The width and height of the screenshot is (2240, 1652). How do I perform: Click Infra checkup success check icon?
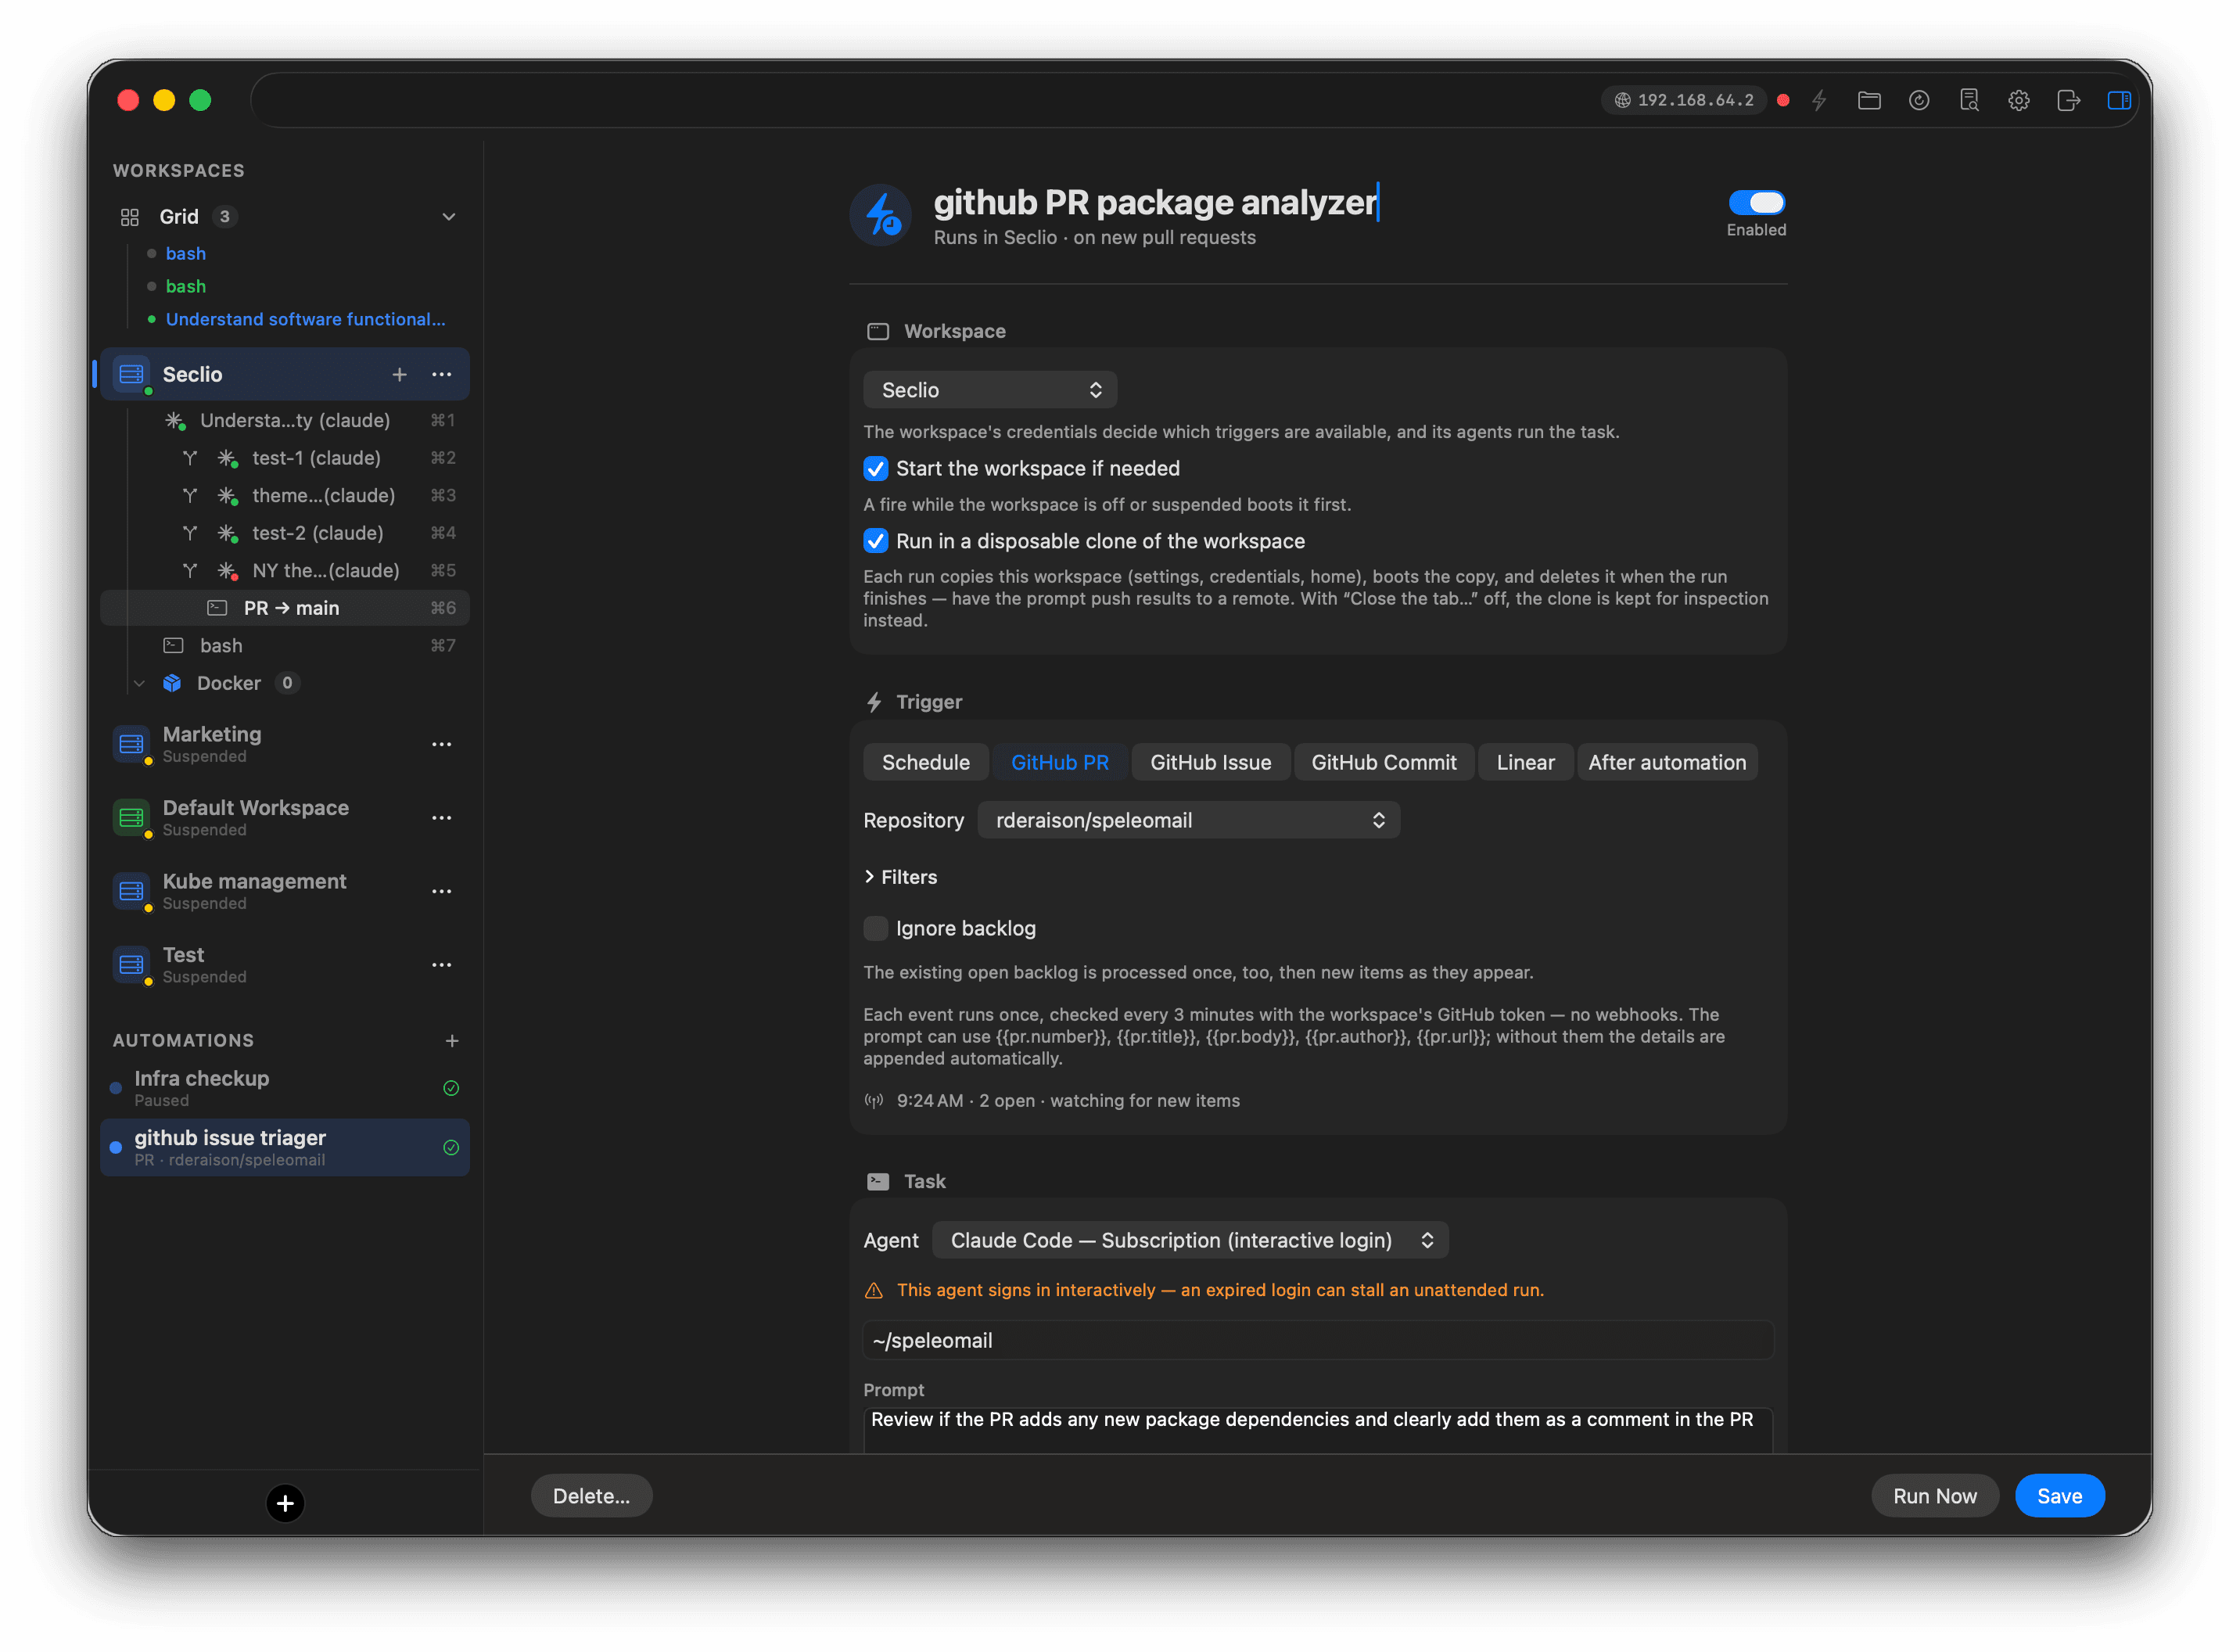pos(451,1088)
